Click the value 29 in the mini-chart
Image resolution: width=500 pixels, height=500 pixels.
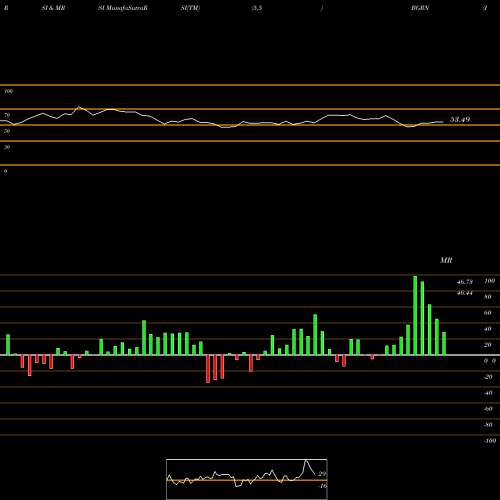(x=322, y=474)
